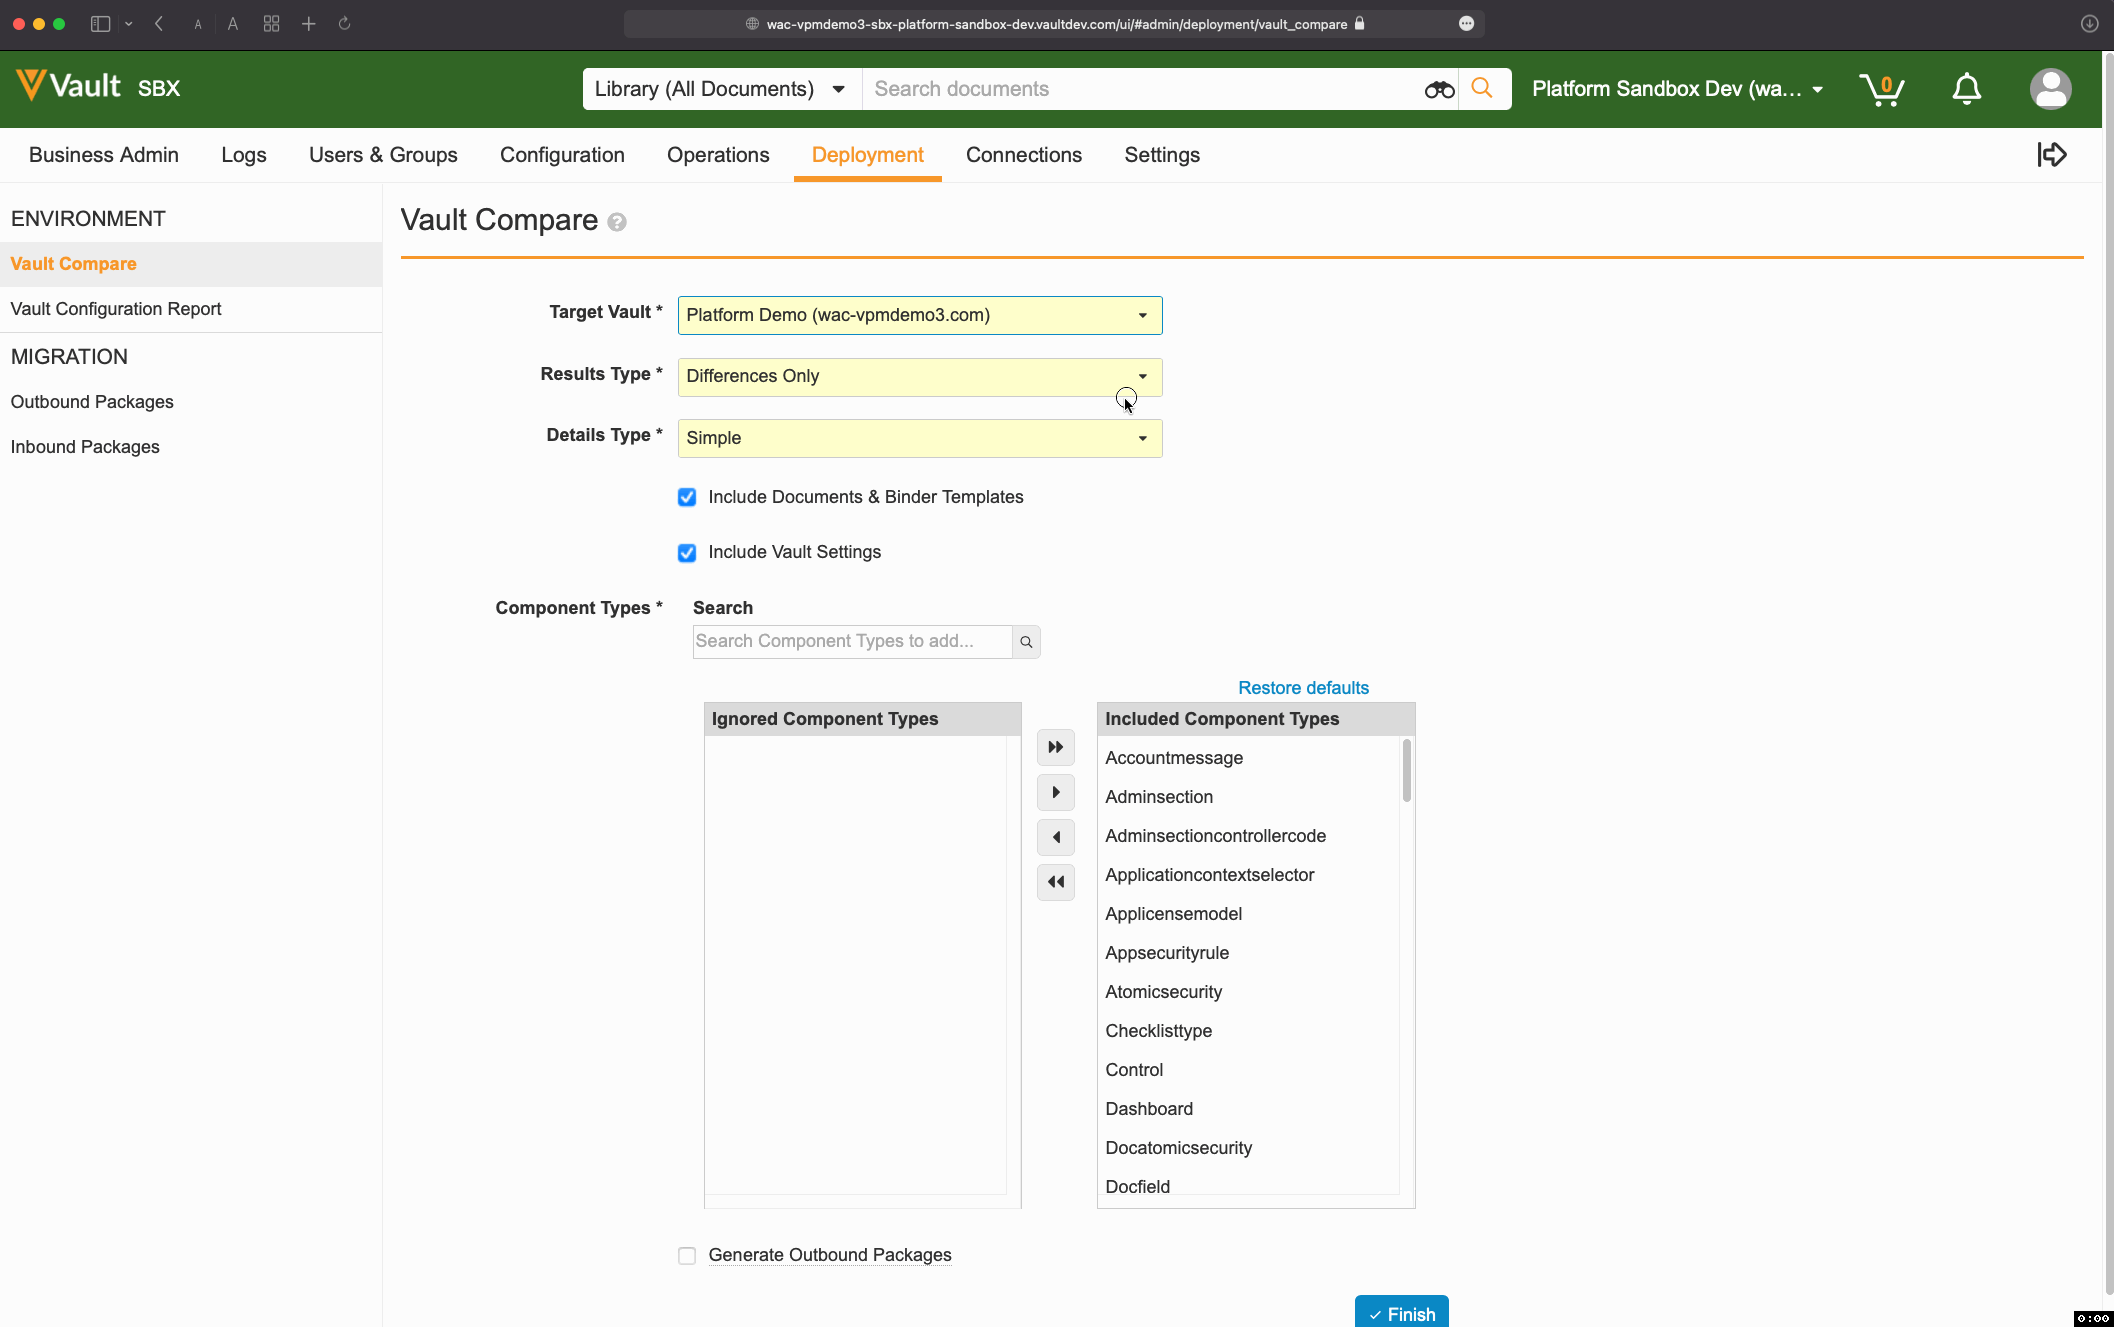Viewport: 2114px width, 1327px height.
Task: Uncheck Include Documents & Binder Templates
Action: click(x=687, y=498)
